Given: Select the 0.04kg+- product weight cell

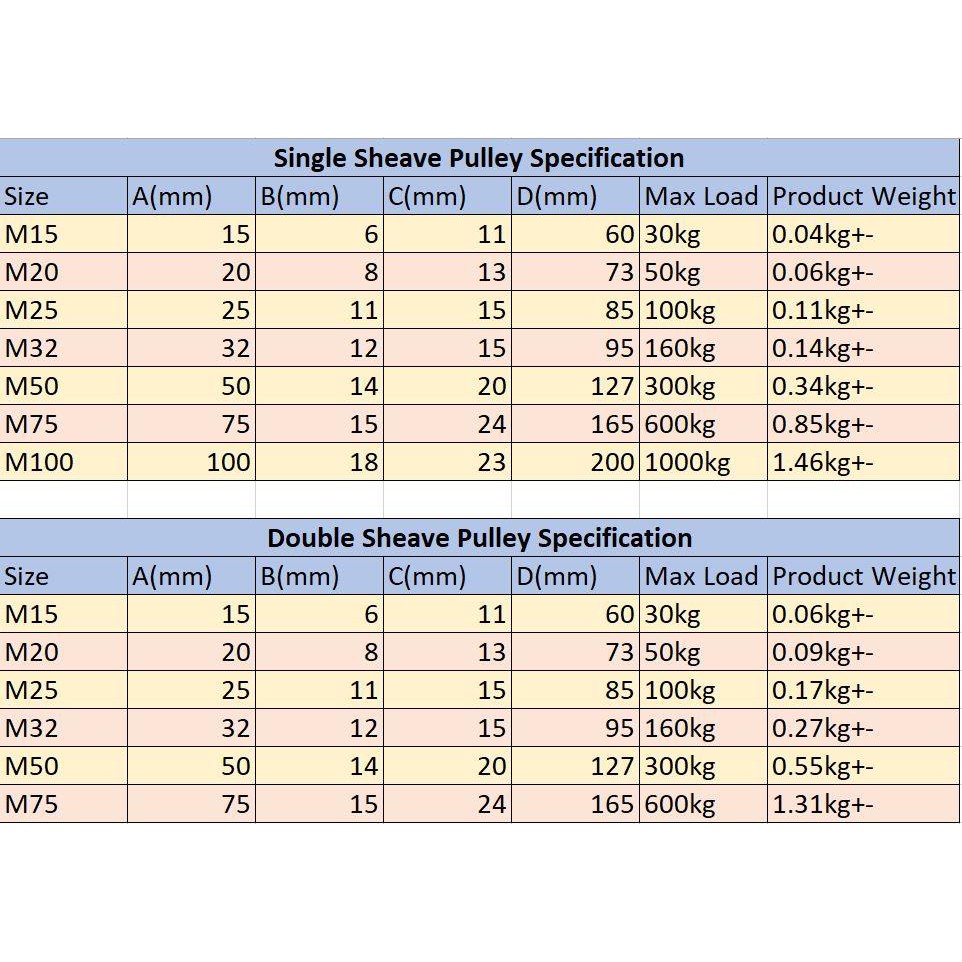Looking at the screenshot, I should [x=863, y=234].
